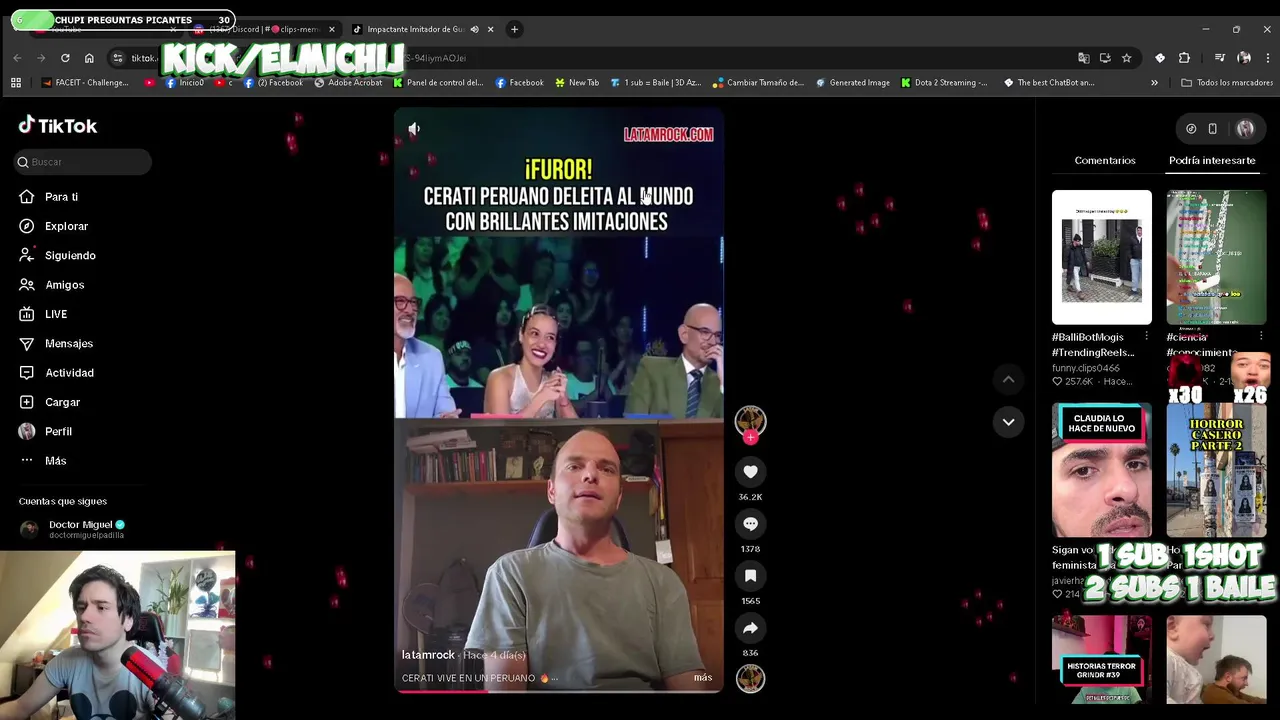Image resolution: width=1280 pixels, height=720 pixels.
Task: Focus the Buscar search field
Action: click(84, 162)
